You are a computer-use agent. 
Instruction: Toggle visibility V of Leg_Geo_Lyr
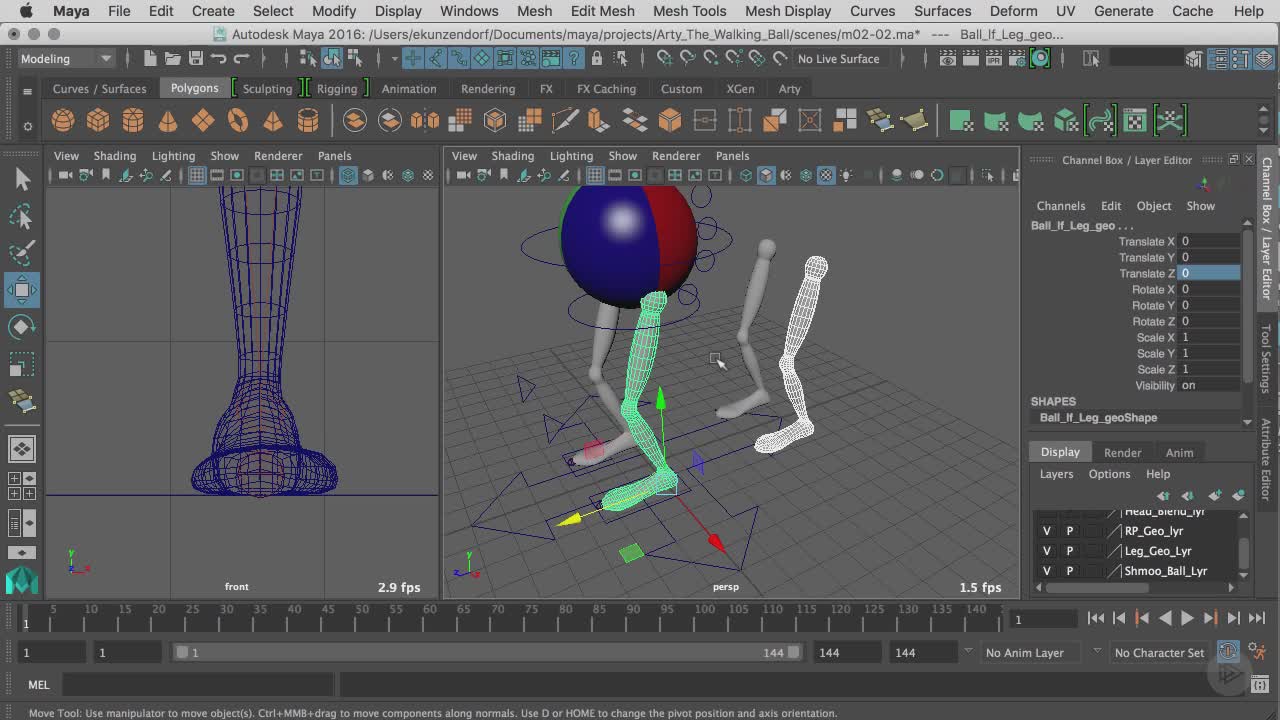point(1047,551)
